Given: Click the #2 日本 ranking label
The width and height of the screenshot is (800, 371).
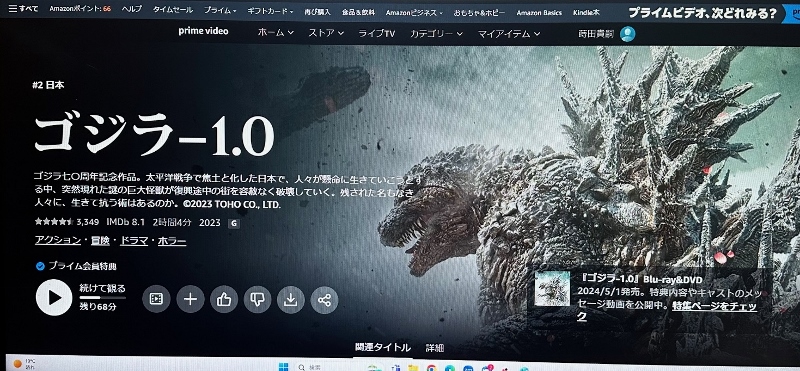Looking at the screenshot, I should pos(48,85).
